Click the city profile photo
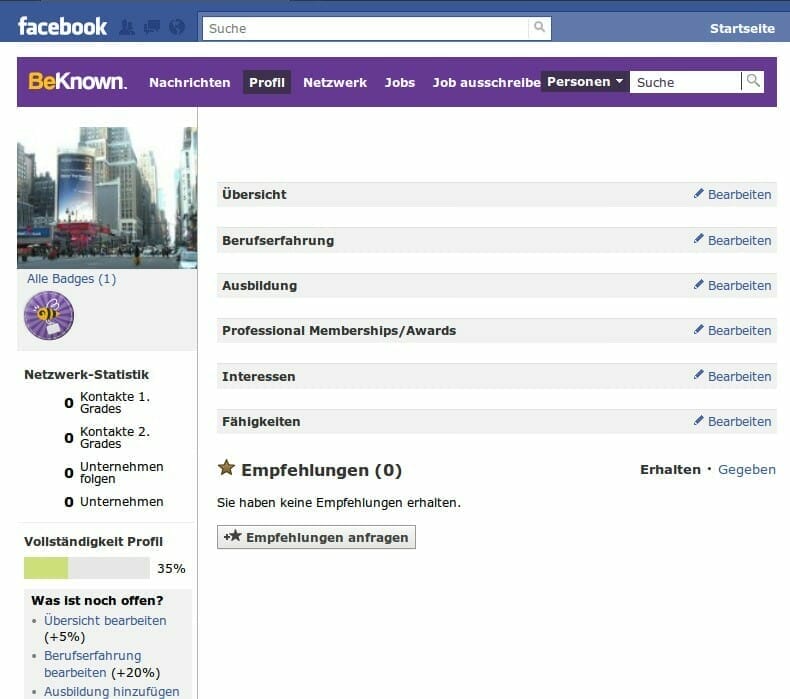This screenshot has width=790, height=699. click(106, 197)
